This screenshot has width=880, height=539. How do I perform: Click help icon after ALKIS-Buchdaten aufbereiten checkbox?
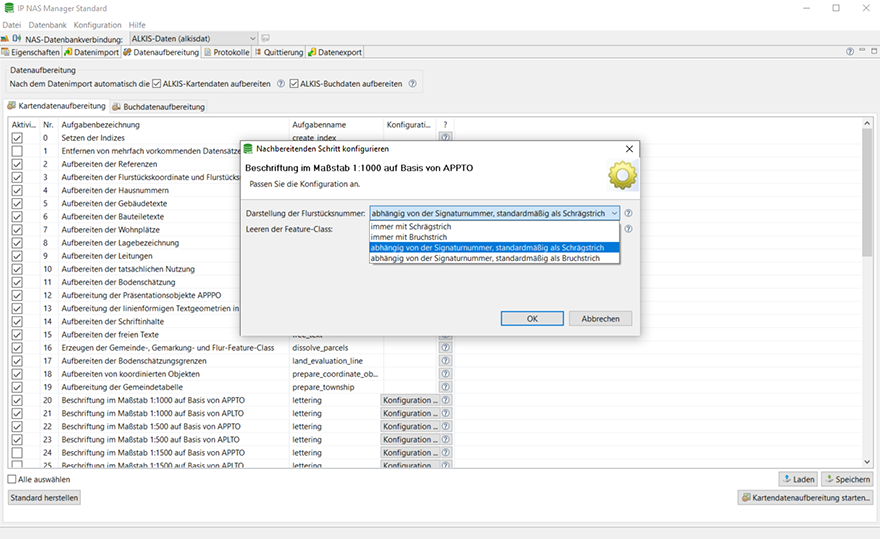tap(413, 84)
